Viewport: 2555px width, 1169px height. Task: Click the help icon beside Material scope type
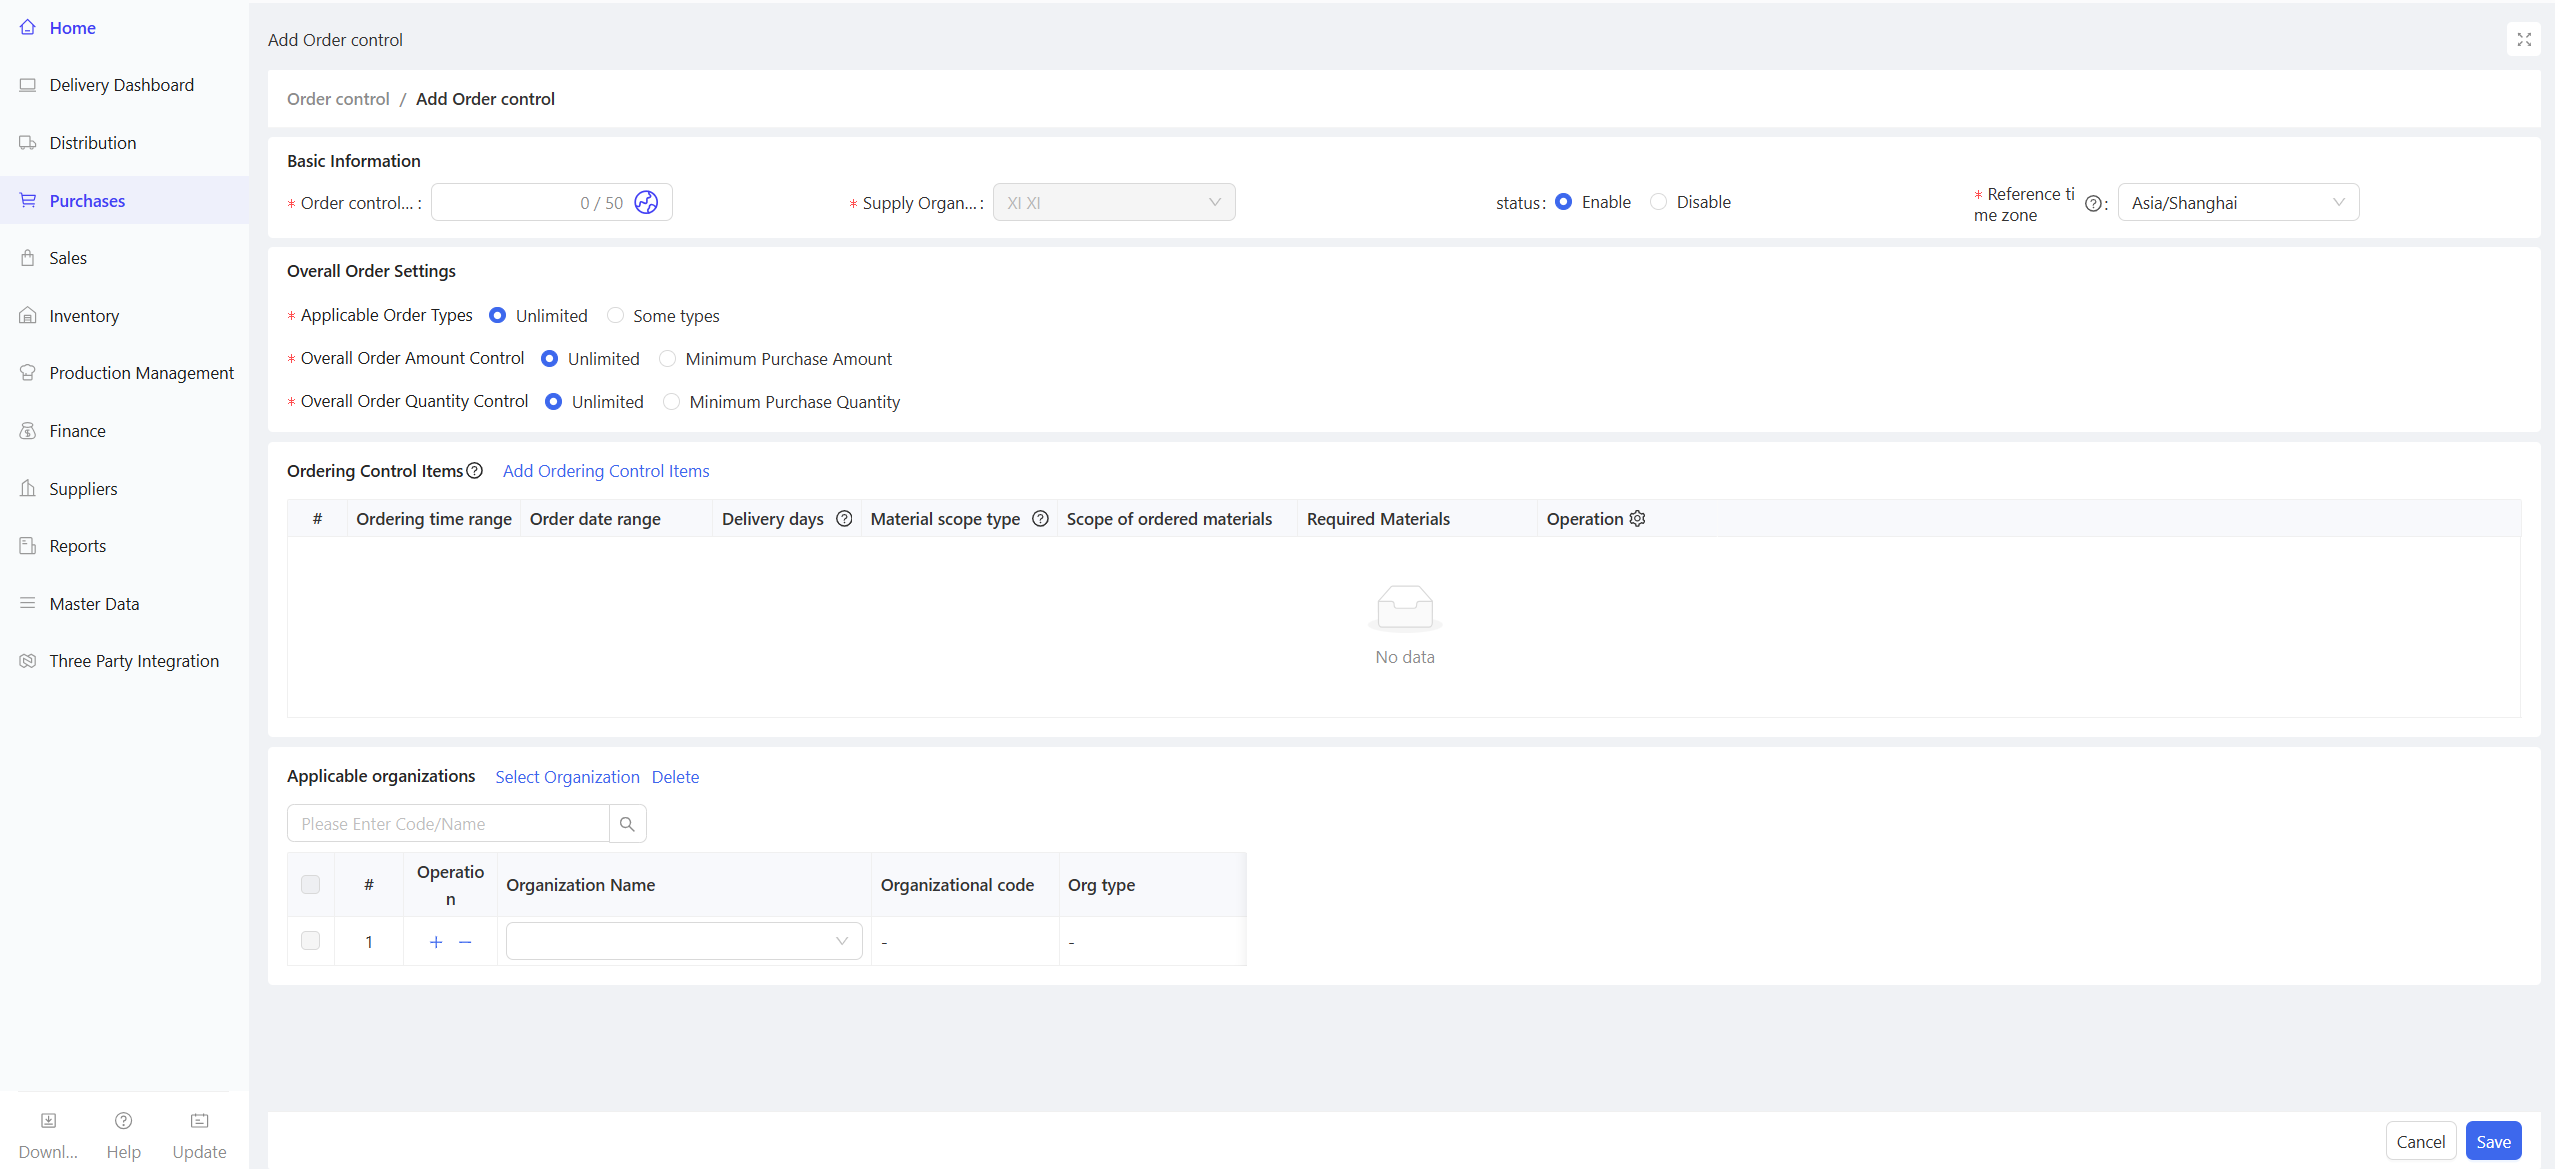(1040, 518)
